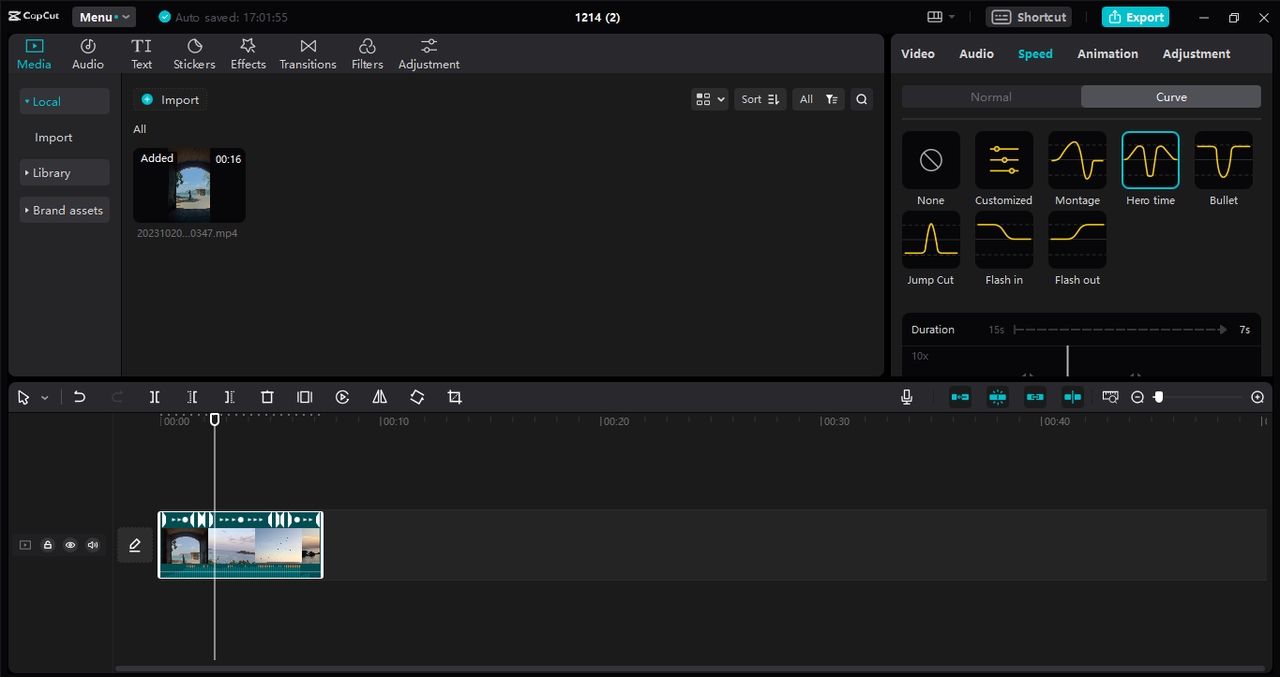Switch to the Speed tab
The image size is (1280, 677).
(1035, 54)
